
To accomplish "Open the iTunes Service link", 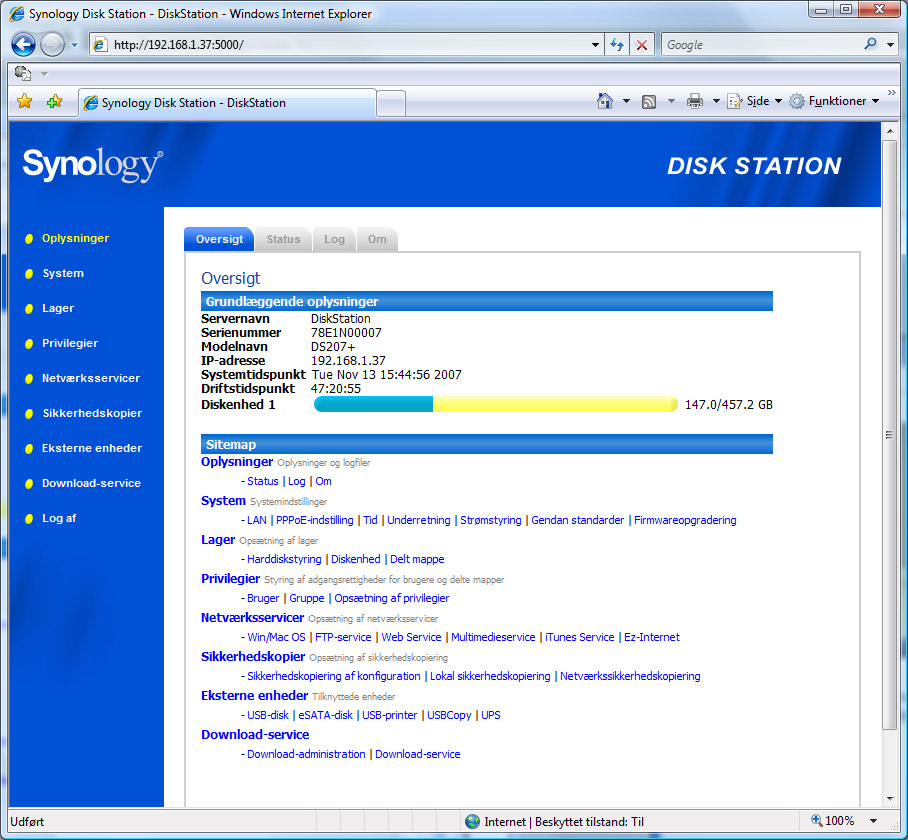I will click(579, 637).
